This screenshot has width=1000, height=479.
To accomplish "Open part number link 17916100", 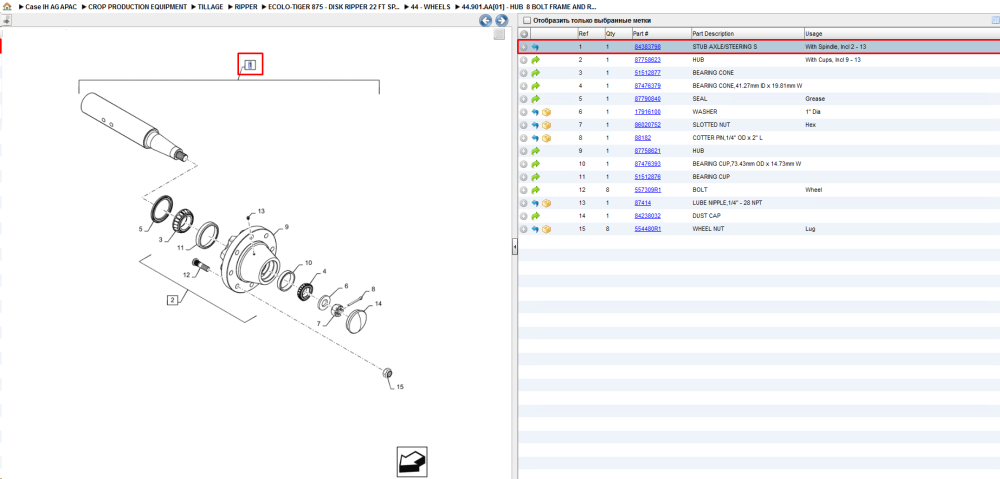I will click(x=647, y=112).
